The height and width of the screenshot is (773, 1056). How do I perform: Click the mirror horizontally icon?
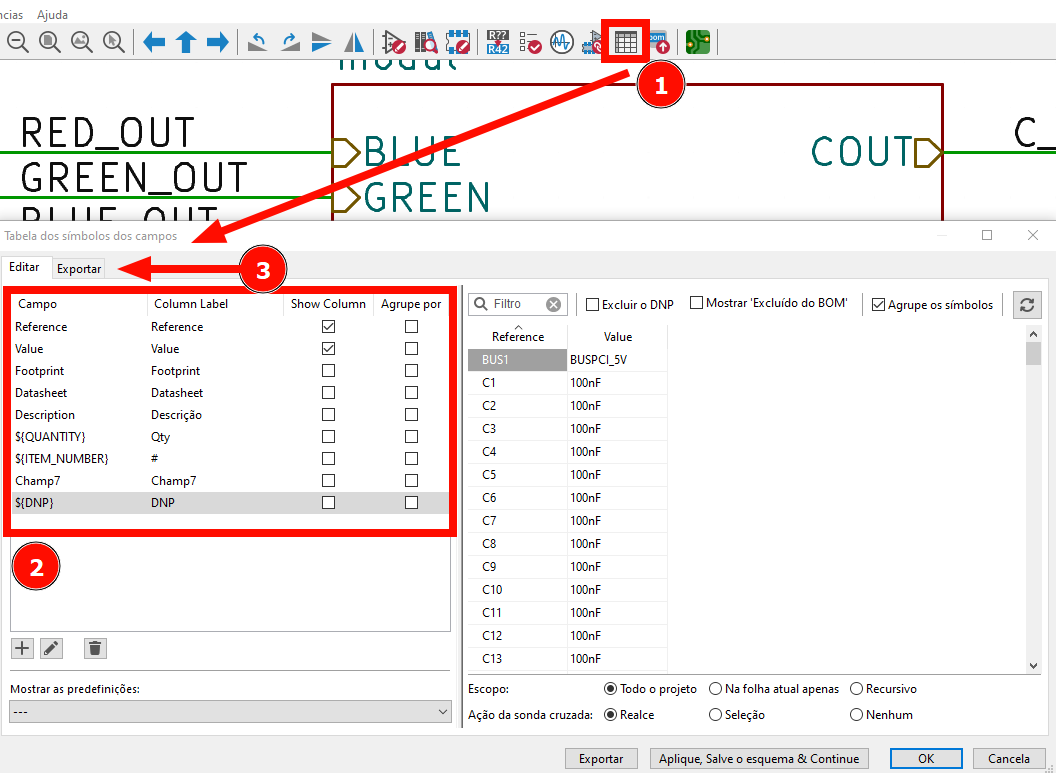(354, 42)
